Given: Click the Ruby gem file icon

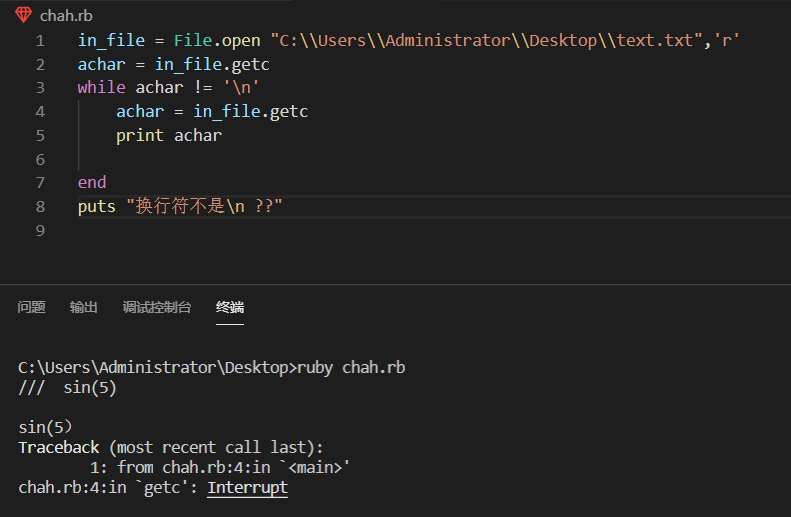Looking at the screenshot, I should (23, 15).
